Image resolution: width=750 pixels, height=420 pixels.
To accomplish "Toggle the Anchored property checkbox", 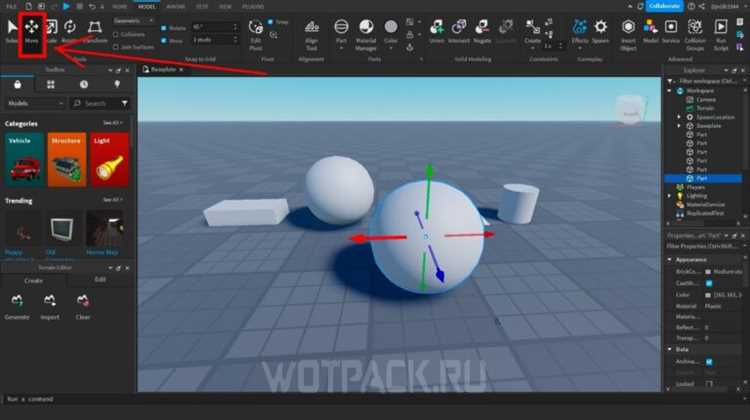I will [709, 362].
